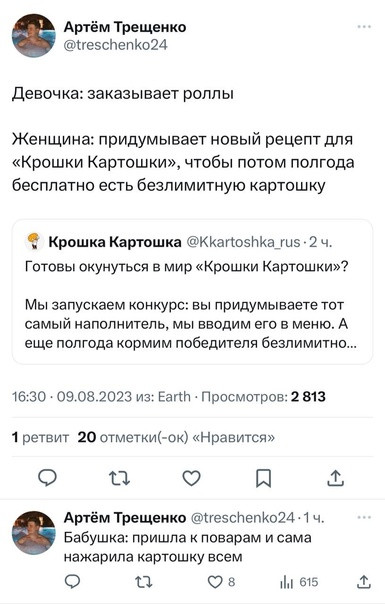Open quoted Крошка Картошка tweet
Viewport: 385px width, 604px height.
tap(192, 292)
